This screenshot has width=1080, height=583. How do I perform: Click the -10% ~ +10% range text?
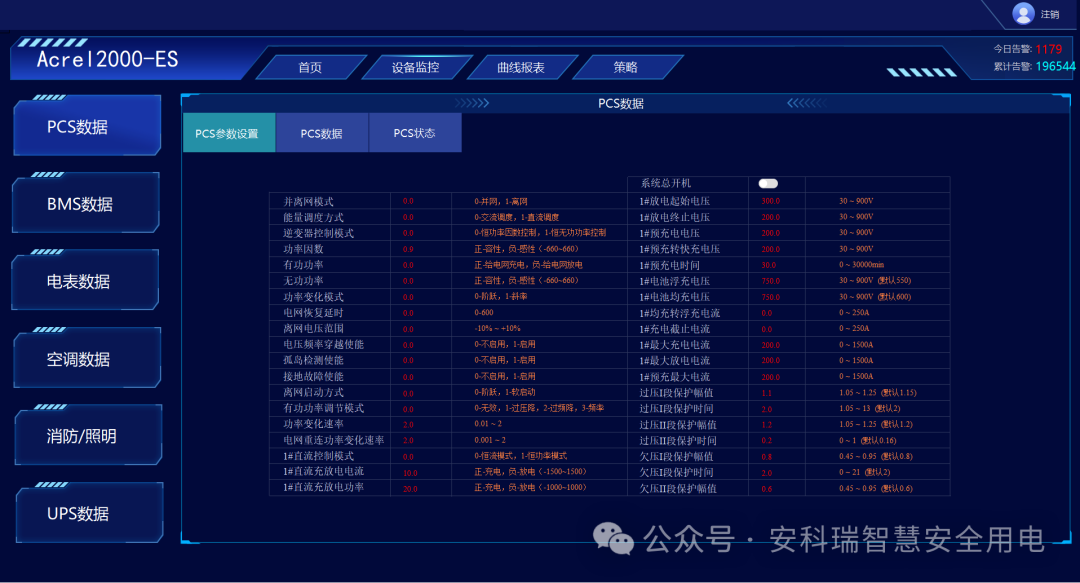tap(497, 329)
